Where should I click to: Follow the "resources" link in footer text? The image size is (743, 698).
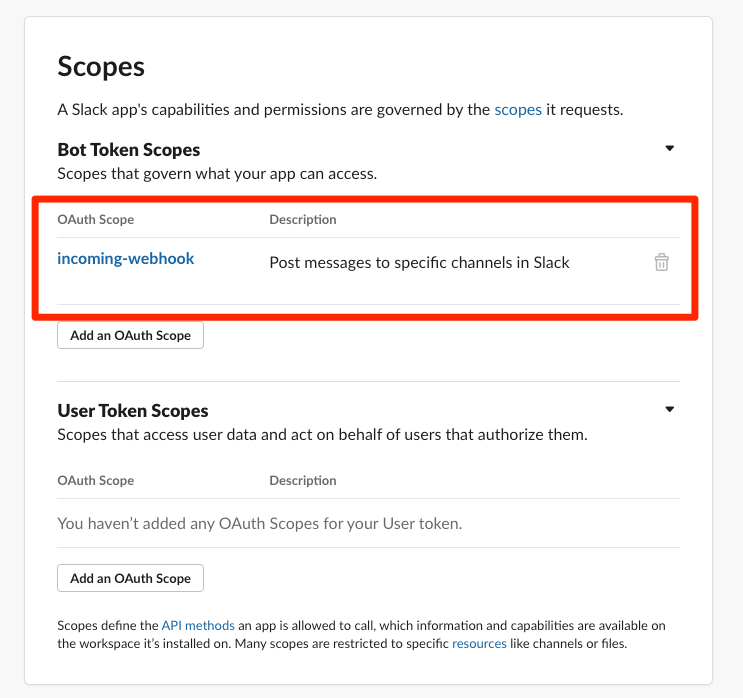pos(479,644)
